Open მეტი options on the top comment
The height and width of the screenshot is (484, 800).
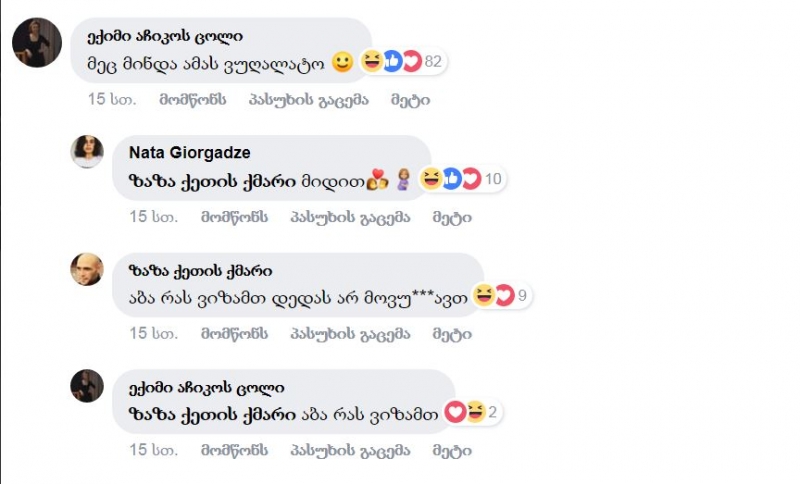click(x=410, y=100)
